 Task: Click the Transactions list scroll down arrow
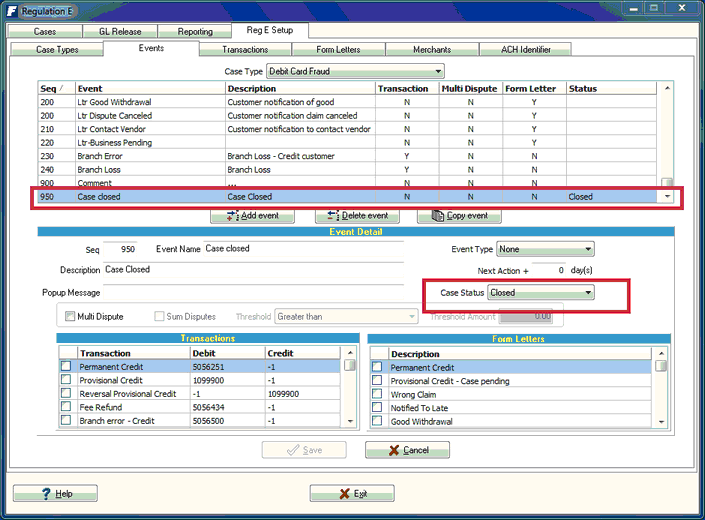point(350,422)
